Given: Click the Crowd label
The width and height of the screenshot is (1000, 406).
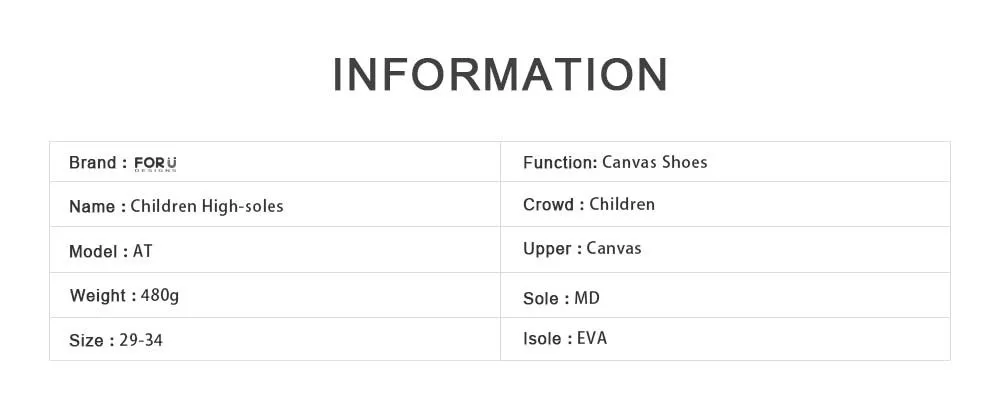Looking at the screenshot, I should click(548, 205).
